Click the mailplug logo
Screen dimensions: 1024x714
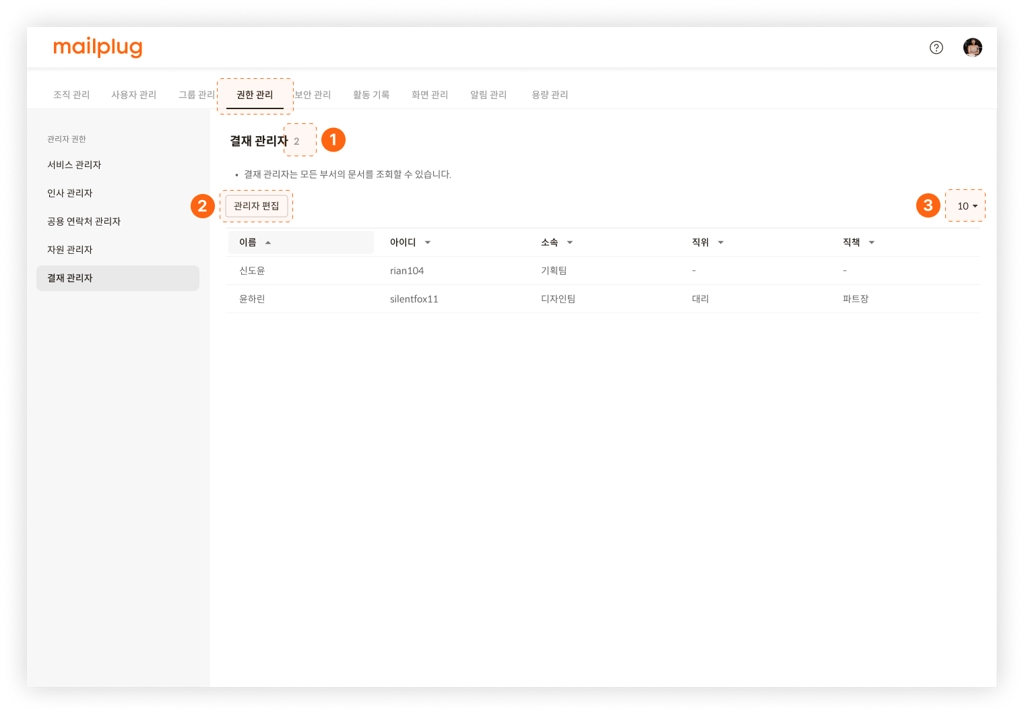98,47
